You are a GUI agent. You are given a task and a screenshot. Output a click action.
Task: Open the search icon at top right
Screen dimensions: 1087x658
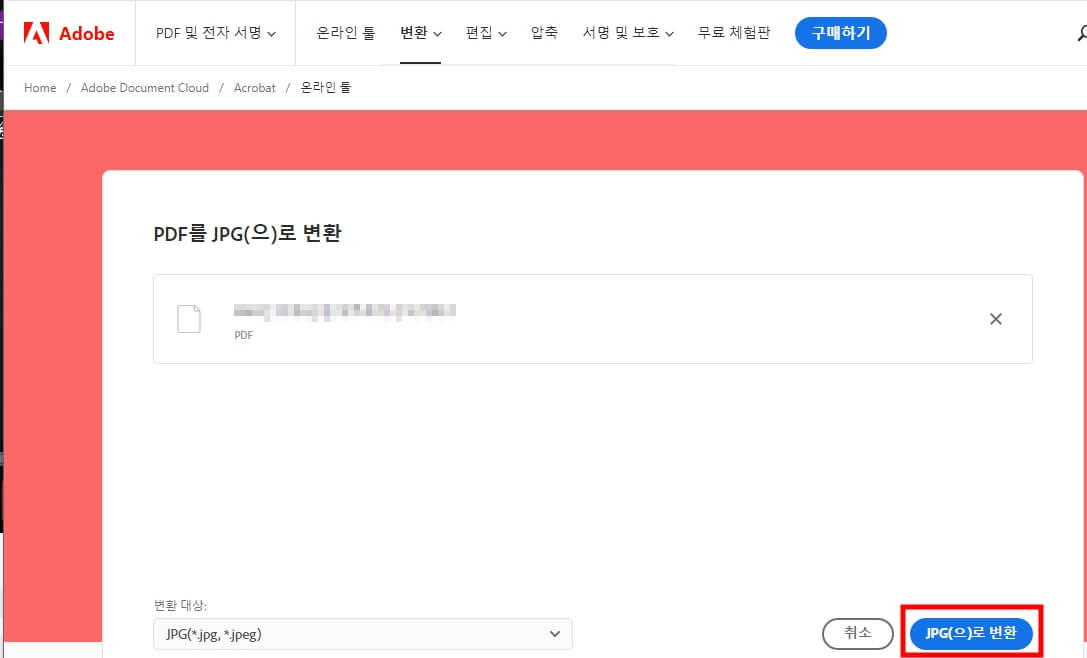1082,32
